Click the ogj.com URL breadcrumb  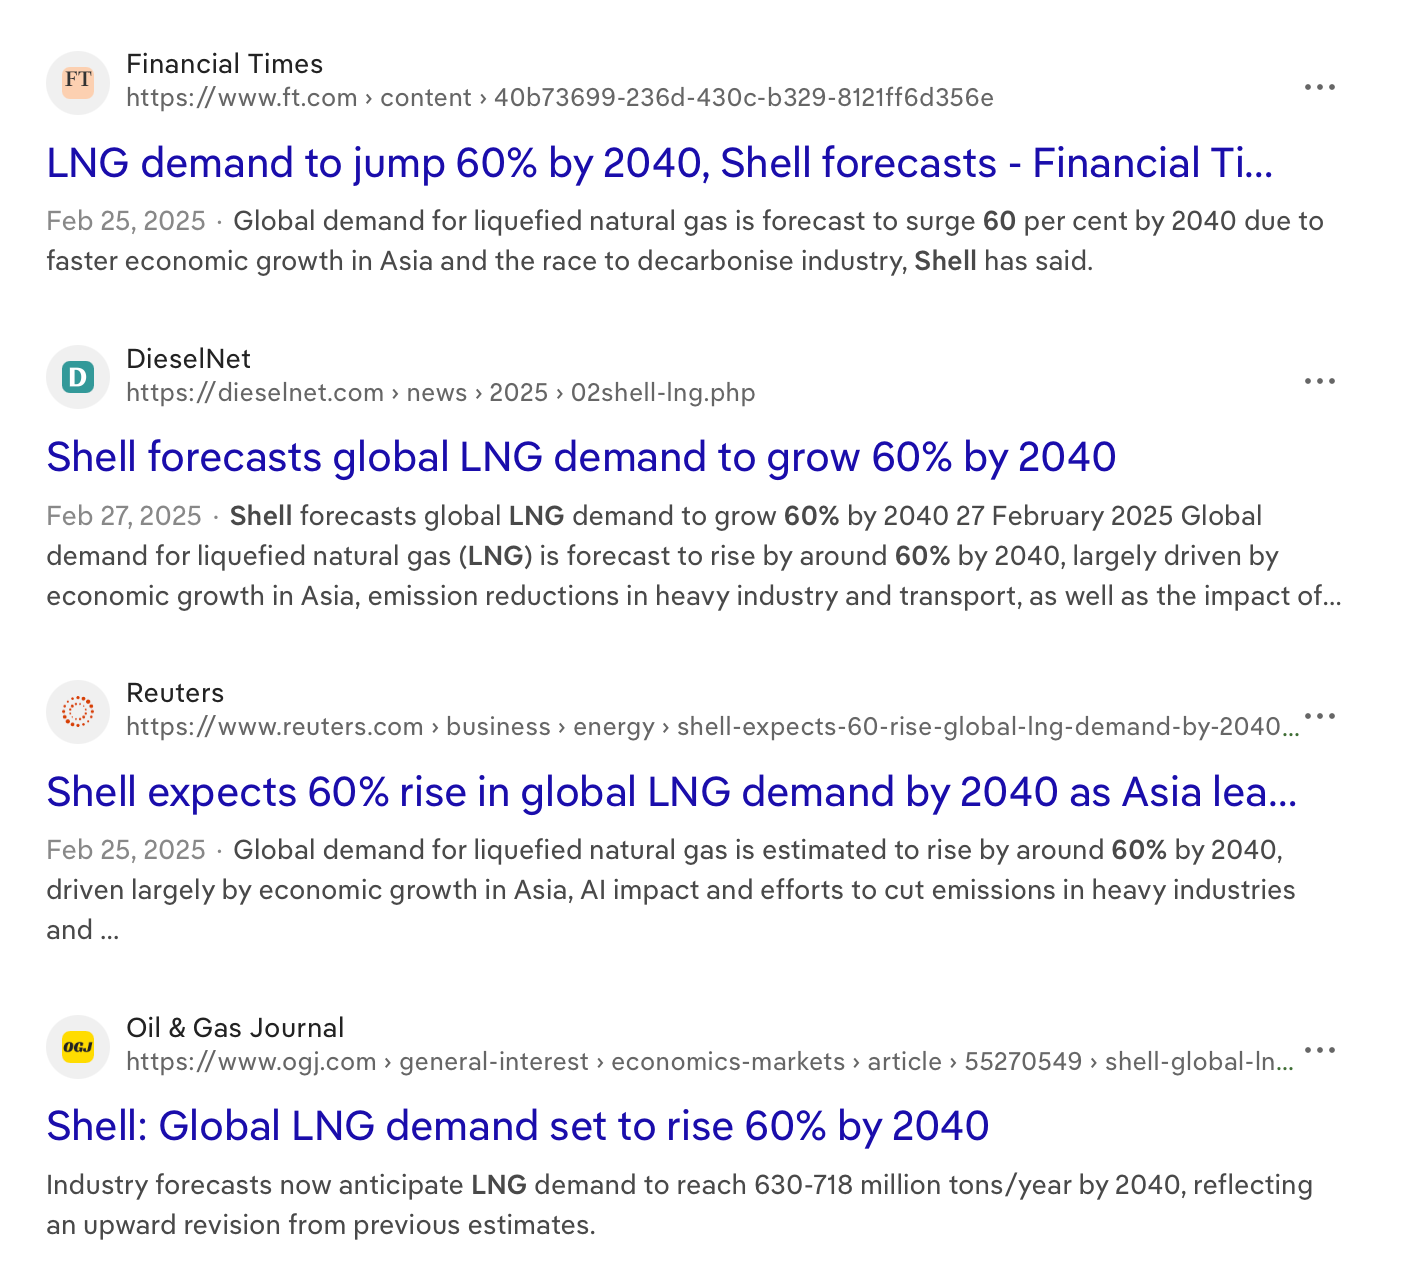[709, 1062]
